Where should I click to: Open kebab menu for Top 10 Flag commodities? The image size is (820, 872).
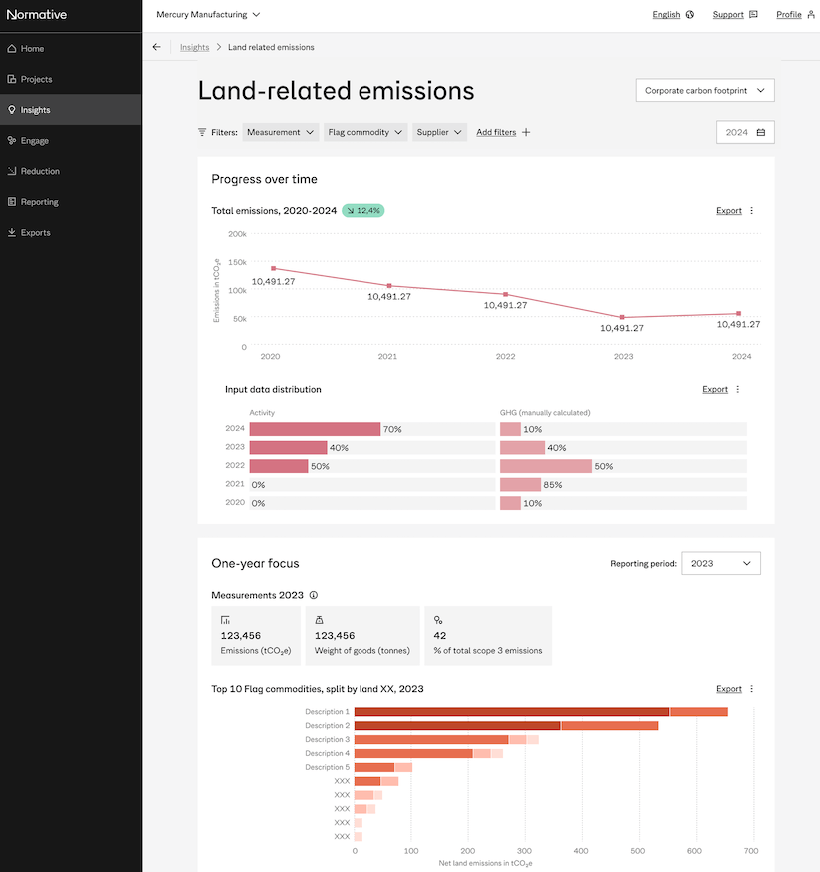(752, 689)
